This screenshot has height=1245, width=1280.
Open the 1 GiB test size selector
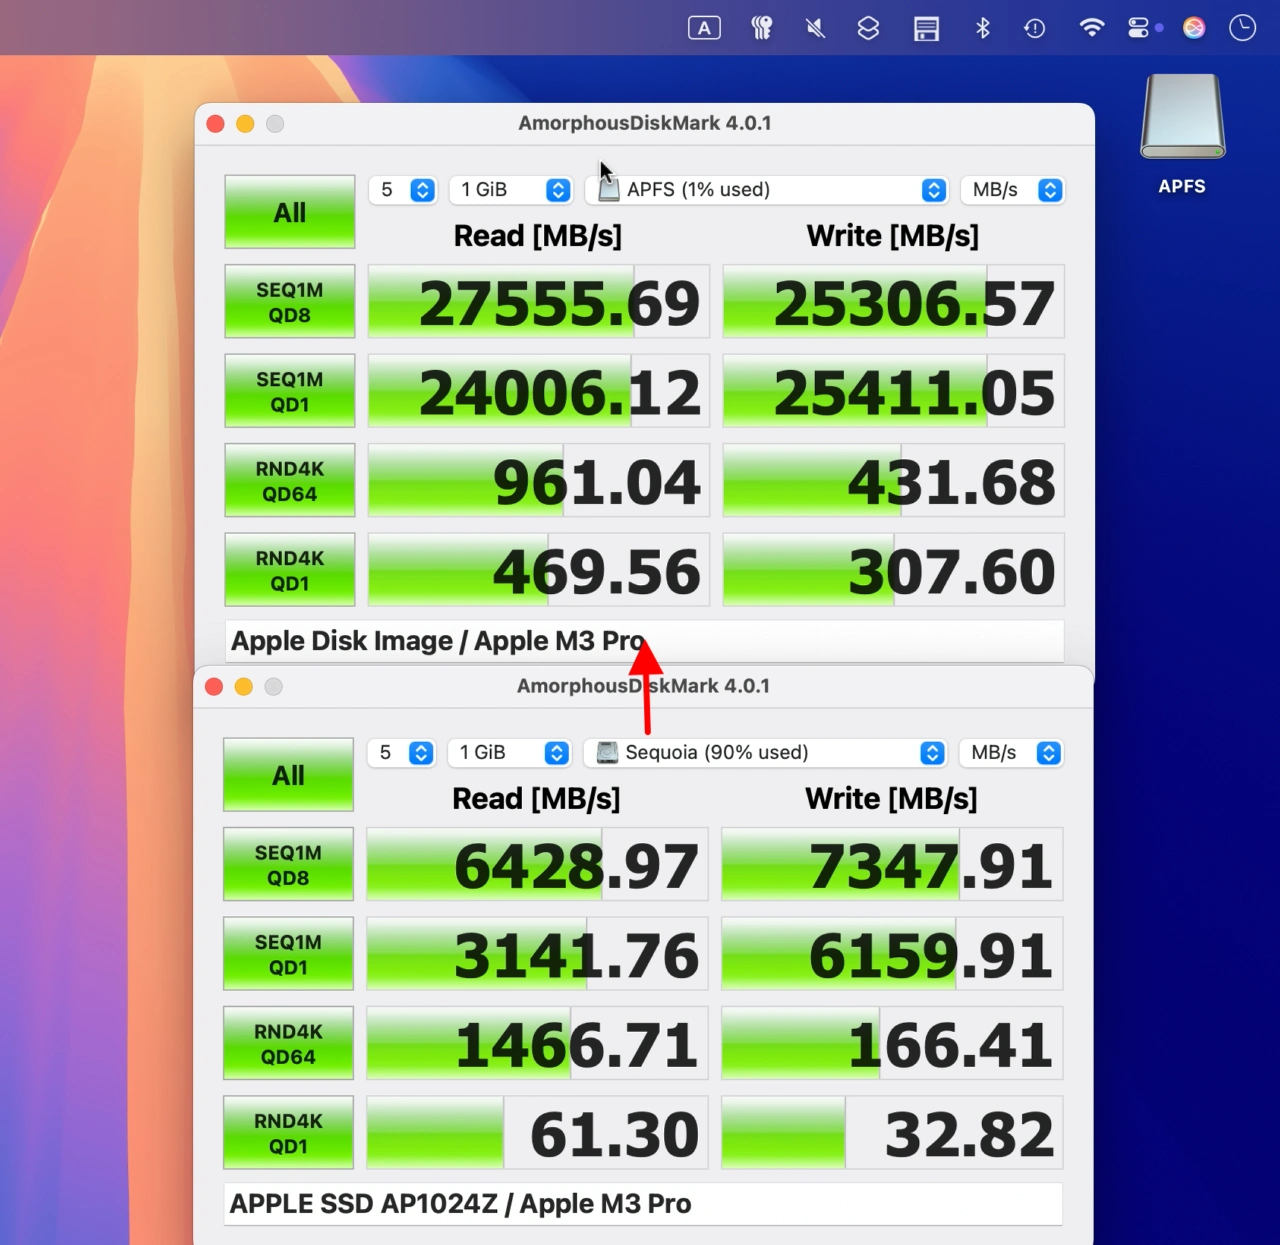pyautogui.click(x=511, y=190)
